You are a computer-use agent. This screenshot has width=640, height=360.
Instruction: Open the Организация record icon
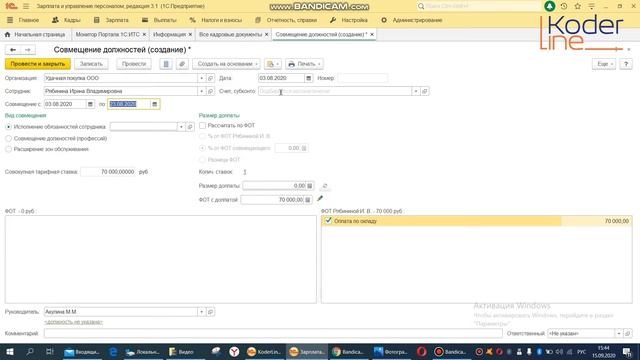(x=211, y=78)
